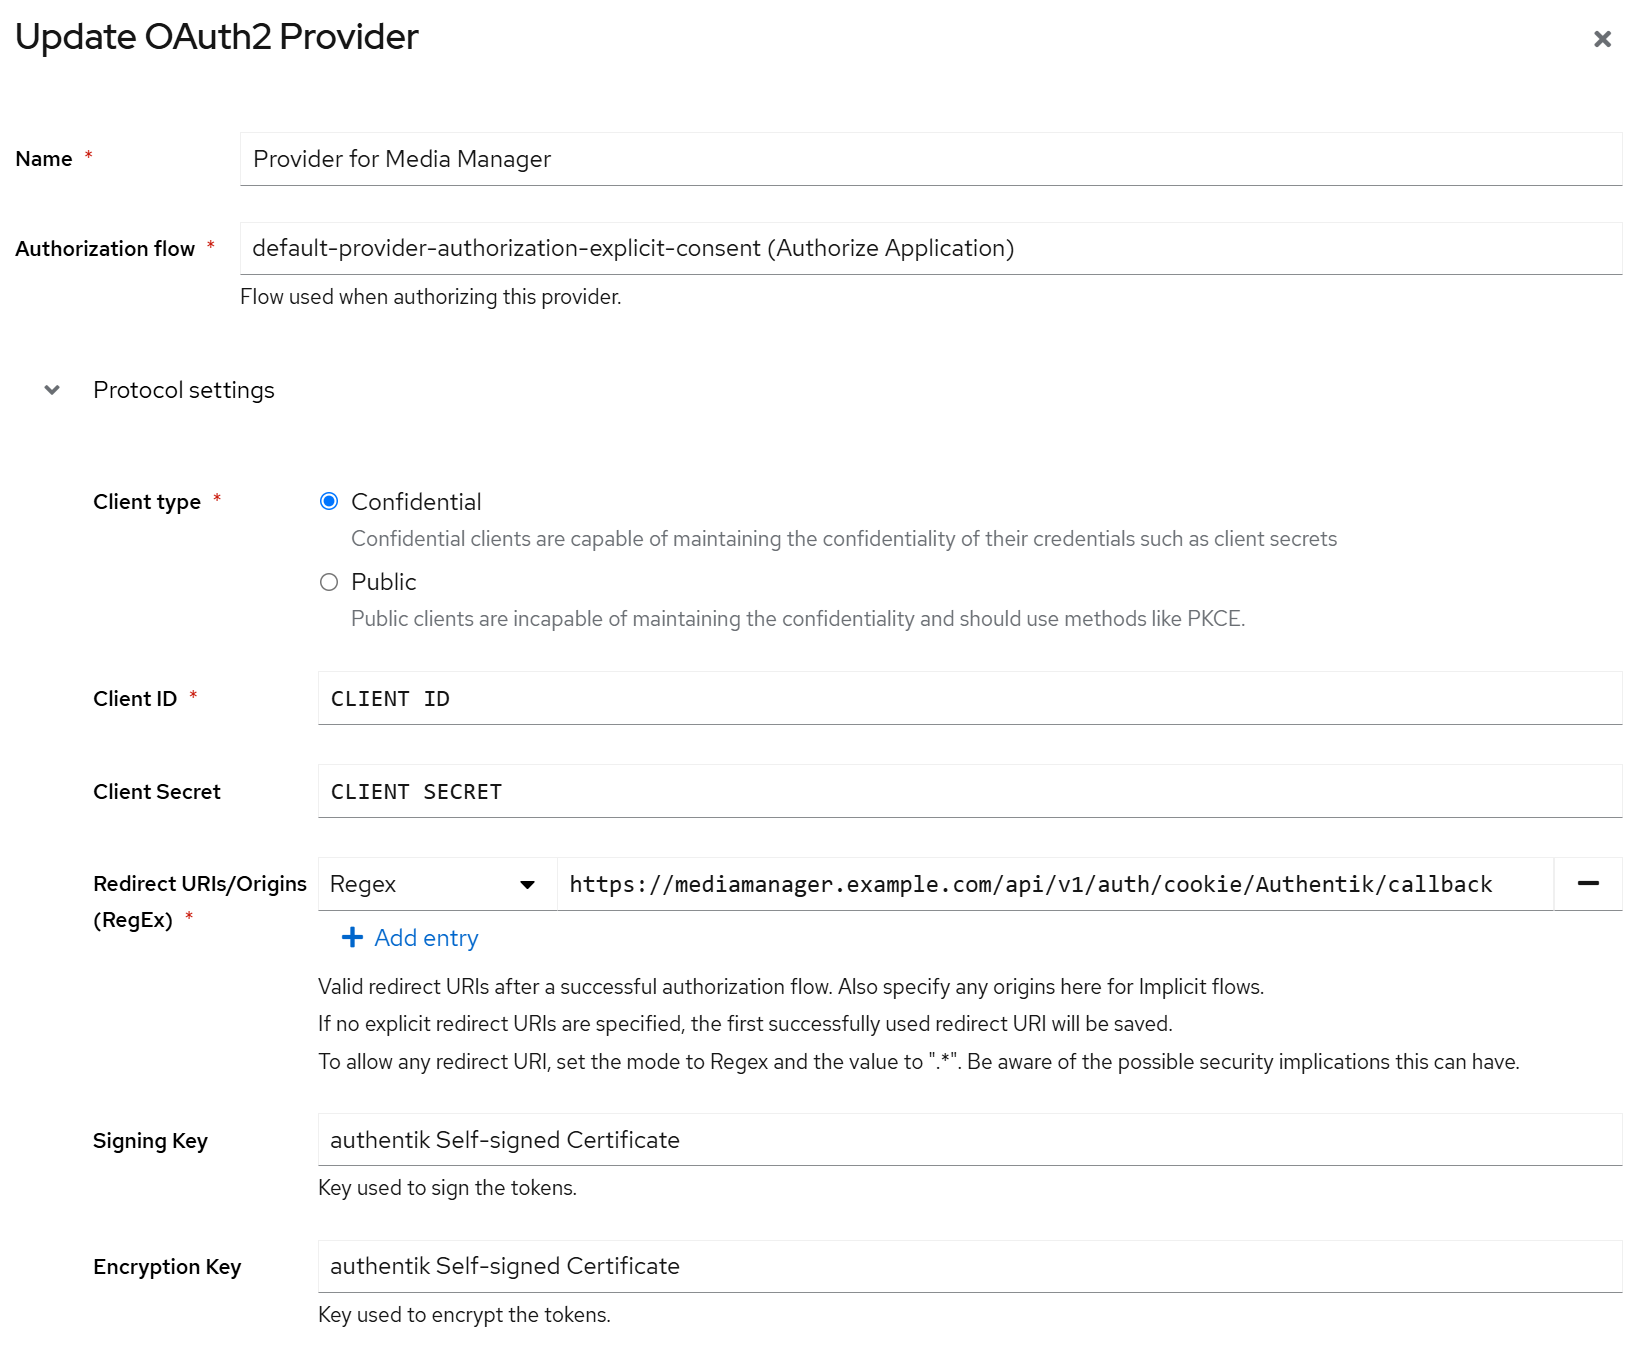Open the Regex matching mode dropdown
The image size is (1647, 1363).
click(436, 884)
